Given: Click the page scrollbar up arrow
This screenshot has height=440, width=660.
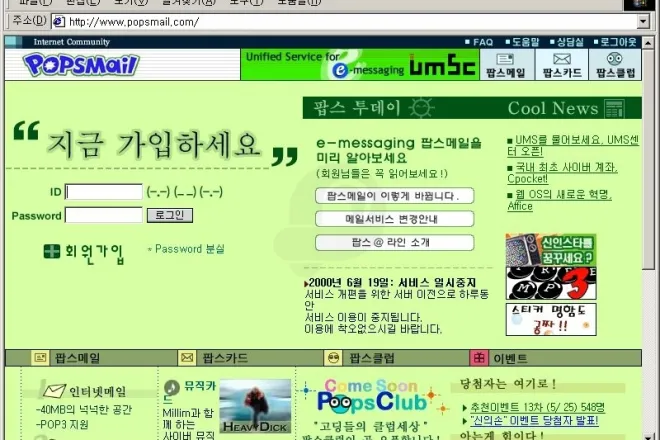Looking at the screenshot, I should [648, 42].
